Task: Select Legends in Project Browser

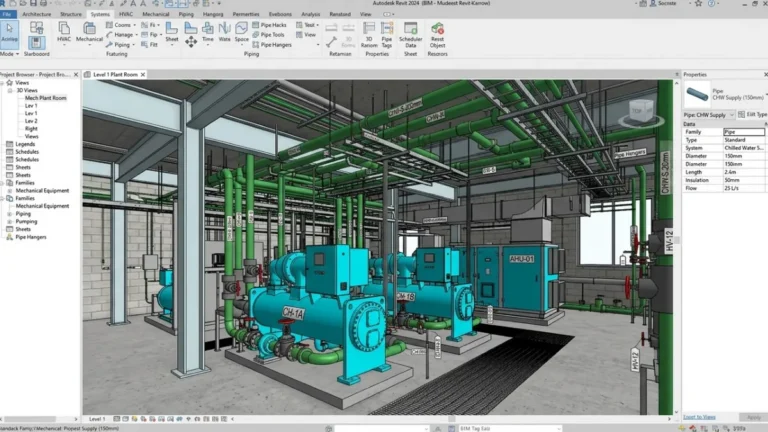Action: (25, 144)
